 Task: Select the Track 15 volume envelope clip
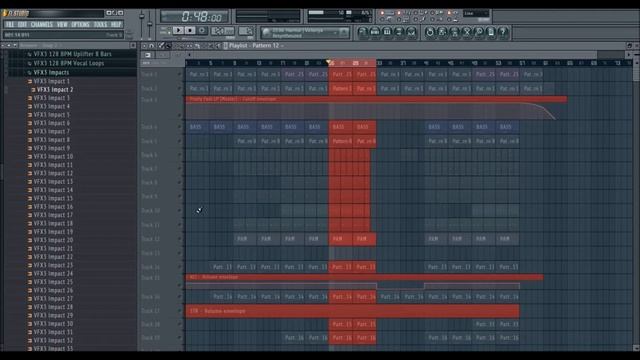364,277
